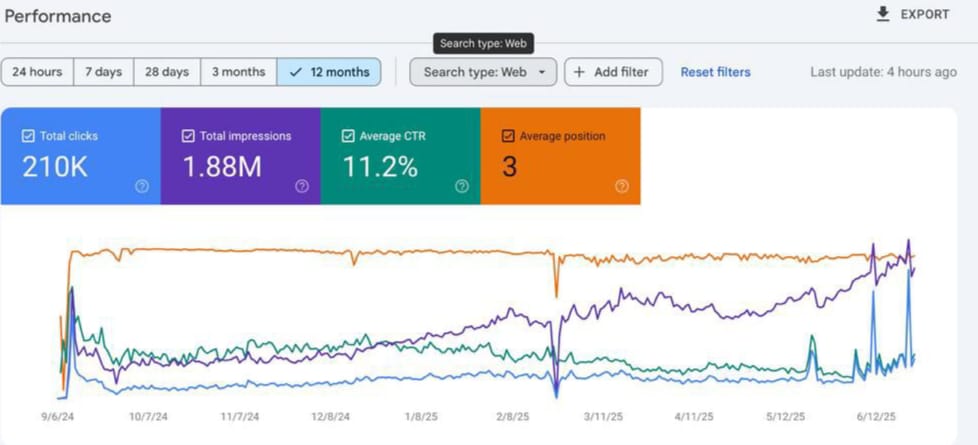
Task: Choose the 28 days date range
Action: coord(166,72)
